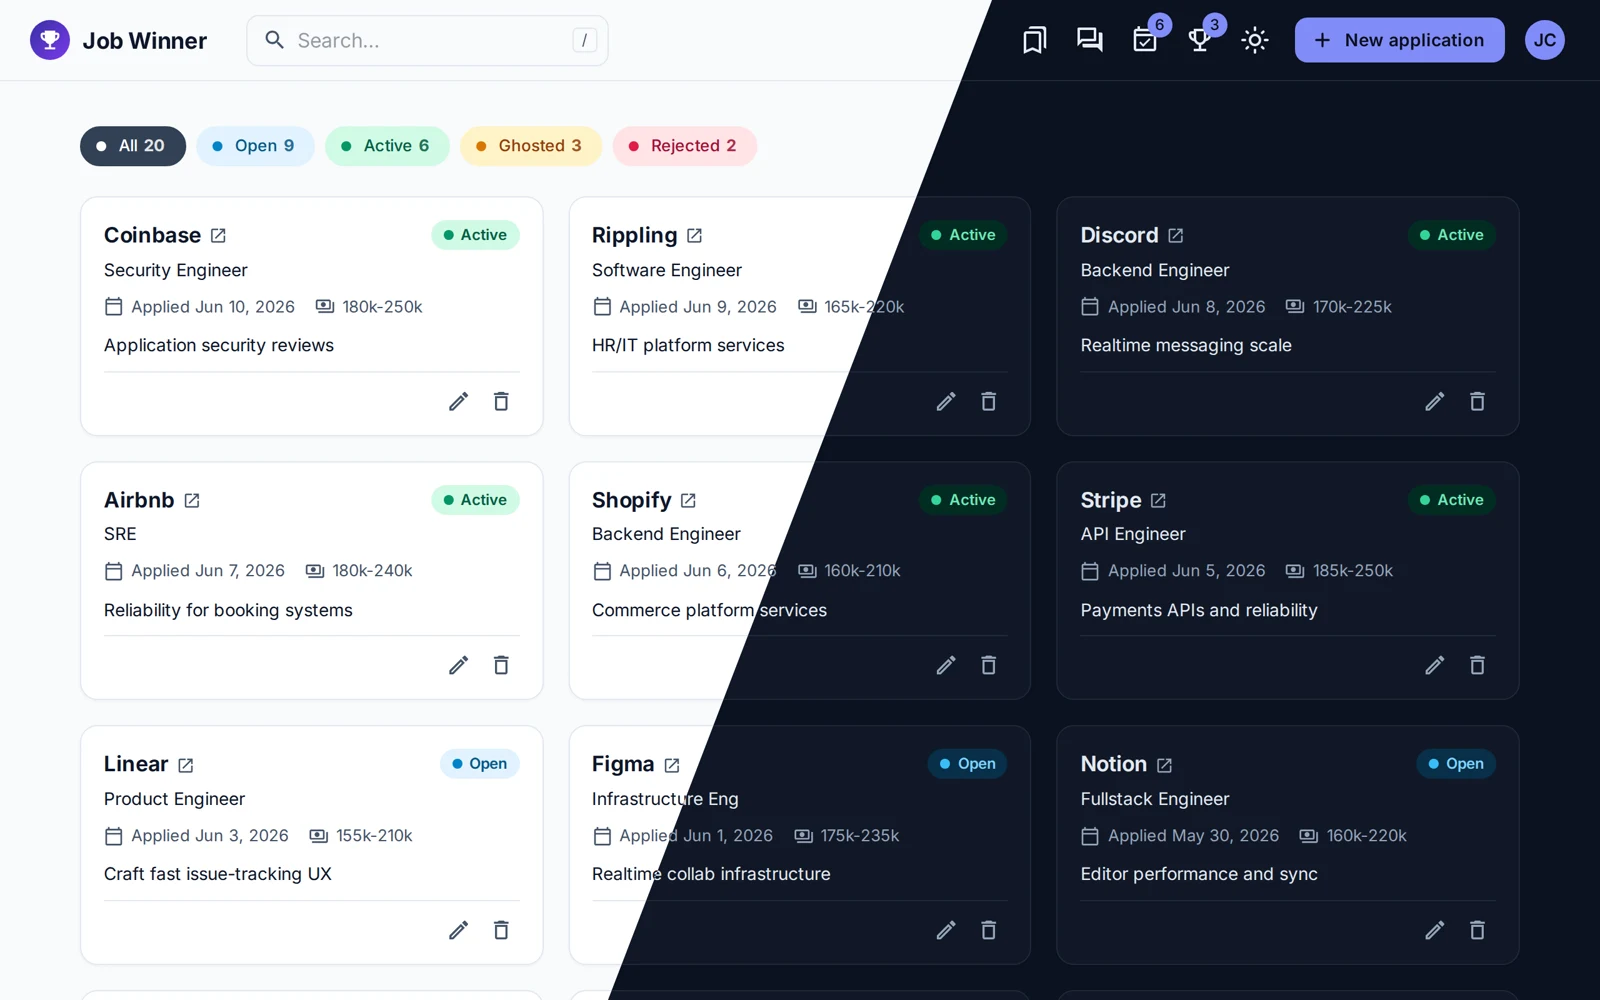The width and height of the screenshot is (1600, 1000).
Task: Open Rippling external link icon
Action: [x=694, y=236]
